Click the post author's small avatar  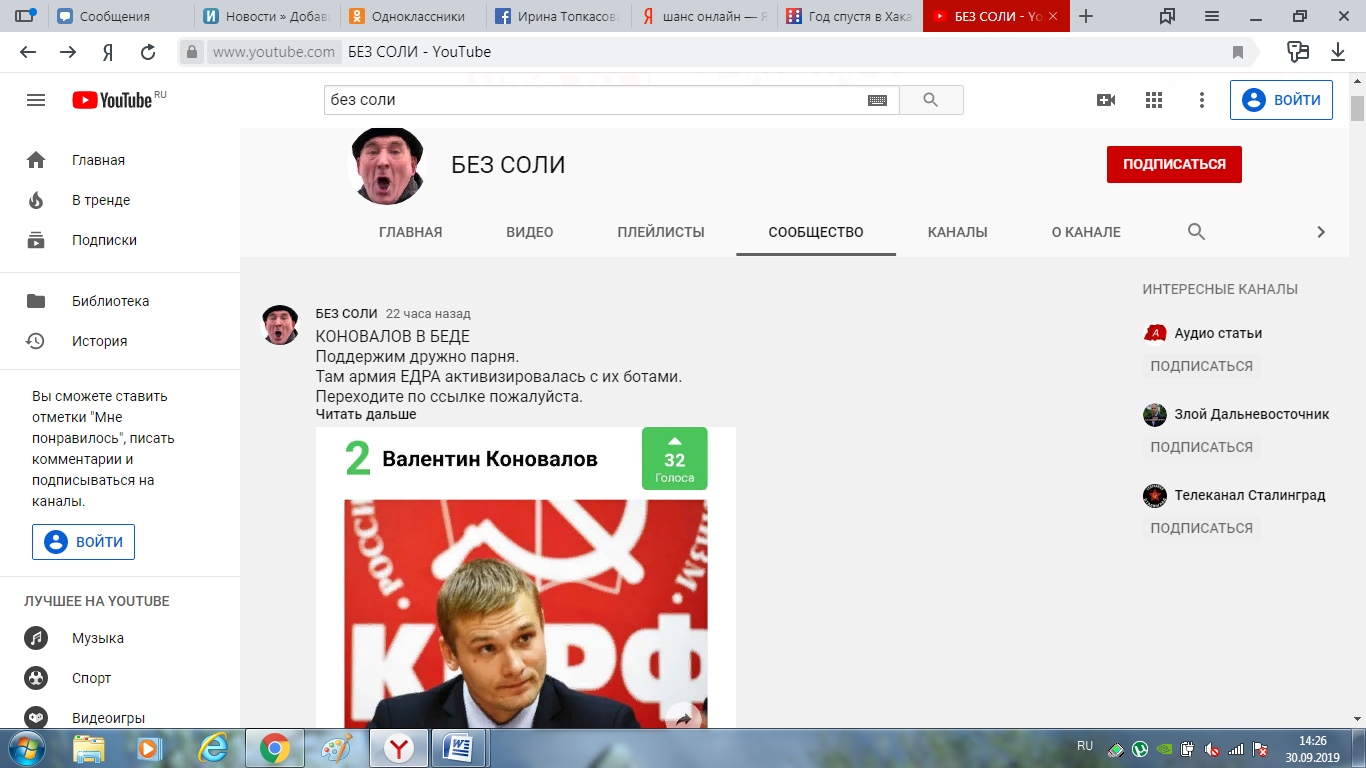(280, 325)
